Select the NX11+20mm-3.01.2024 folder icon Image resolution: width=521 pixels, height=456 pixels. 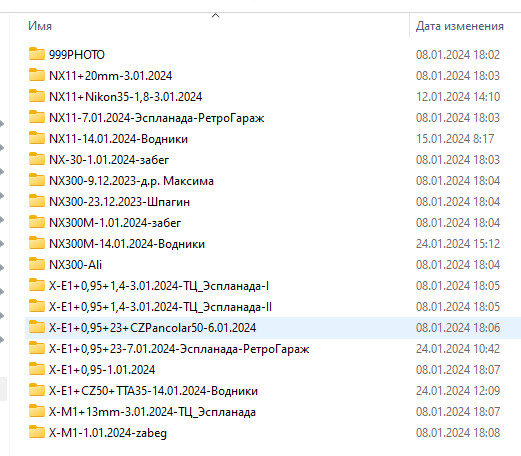[x=37, y=75]
